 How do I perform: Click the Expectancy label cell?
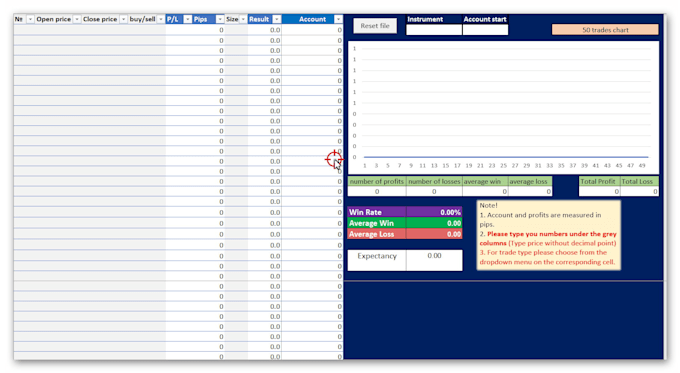click(377, 260)
